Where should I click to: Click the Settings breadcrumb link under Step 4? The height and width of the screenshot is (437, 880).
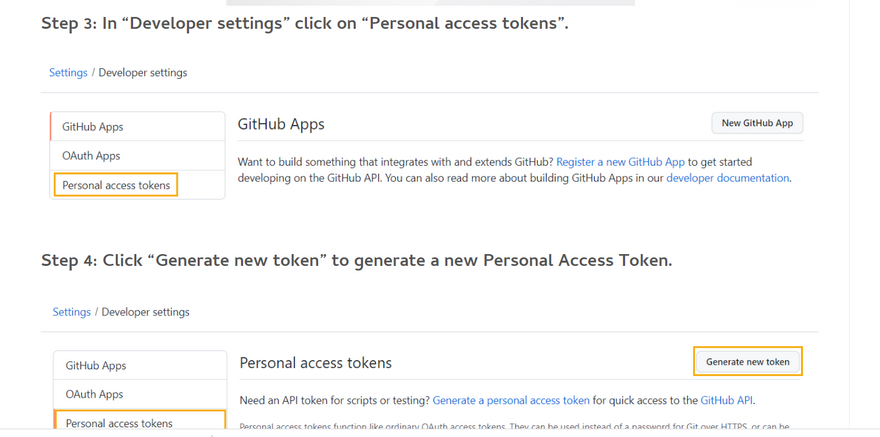pyautogui.click(x=72, y=312)
